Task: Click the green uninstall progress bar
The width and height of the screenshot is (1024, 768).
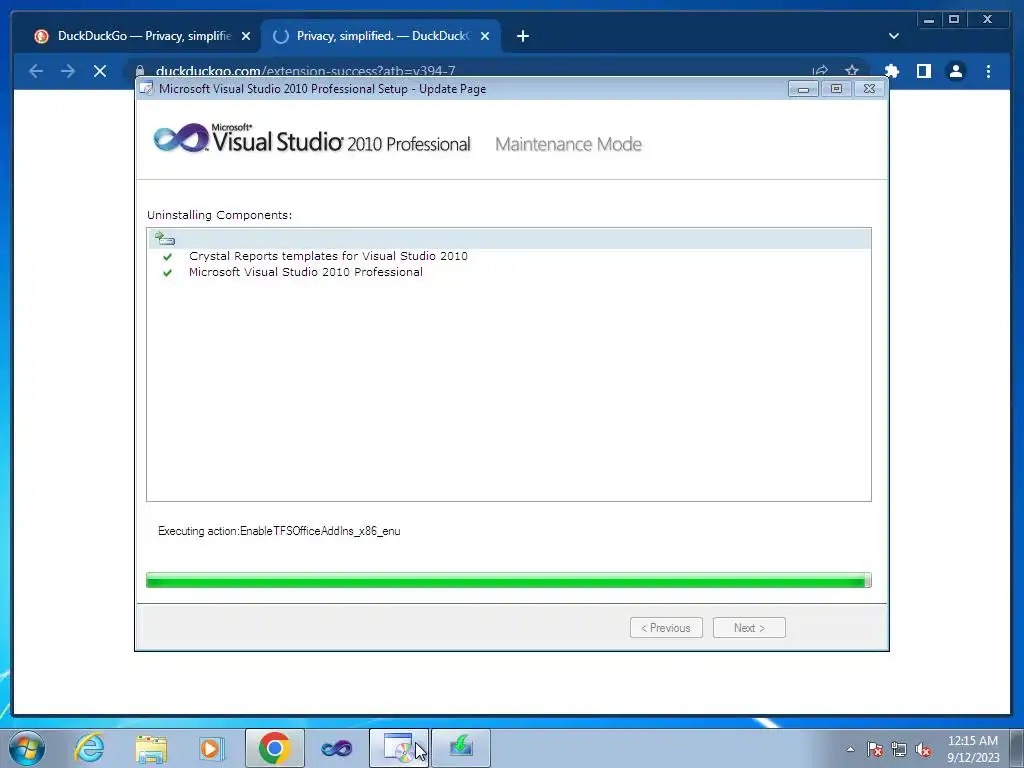Action: click(509, 580)
